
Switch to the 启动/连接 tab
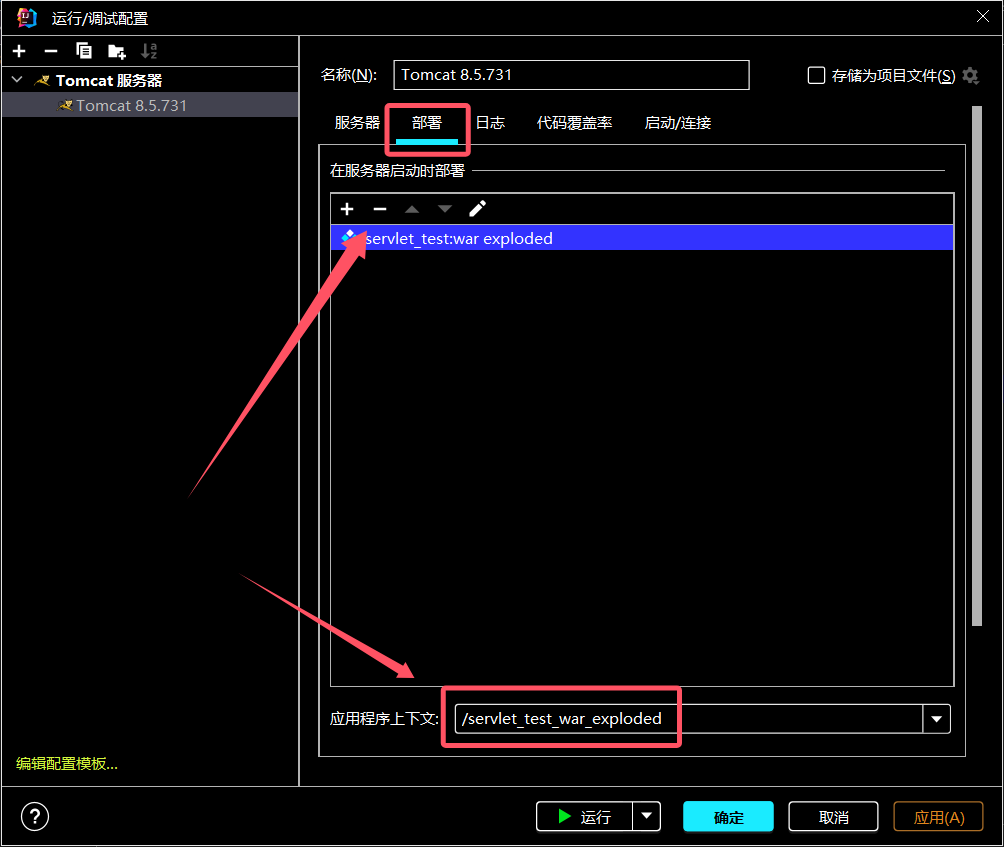coord(678,122)
